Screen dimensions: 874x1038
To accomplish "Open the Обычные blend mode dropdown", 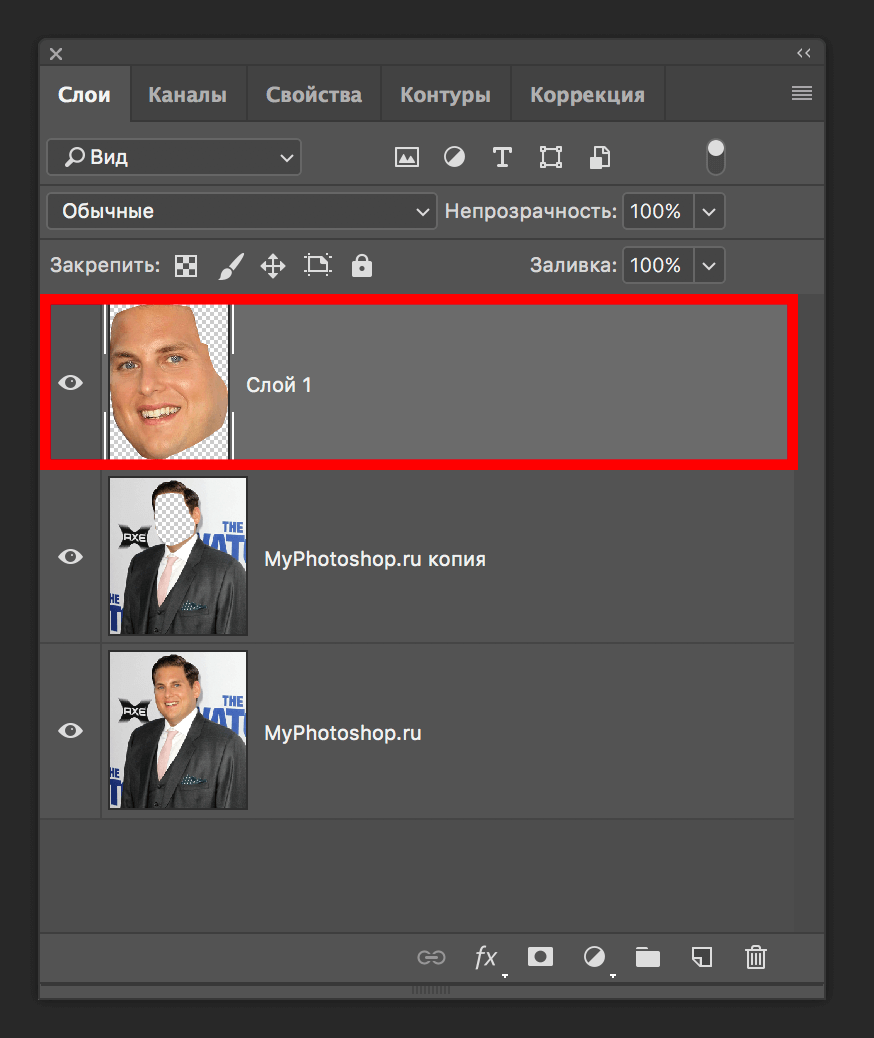I will click(242, 211).
